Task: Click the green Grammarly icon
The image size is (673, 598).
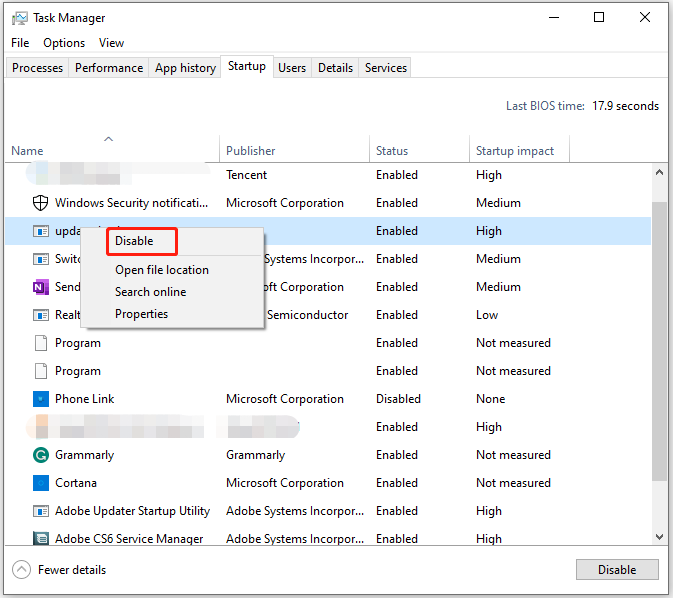Action: (x=41, y=455)
